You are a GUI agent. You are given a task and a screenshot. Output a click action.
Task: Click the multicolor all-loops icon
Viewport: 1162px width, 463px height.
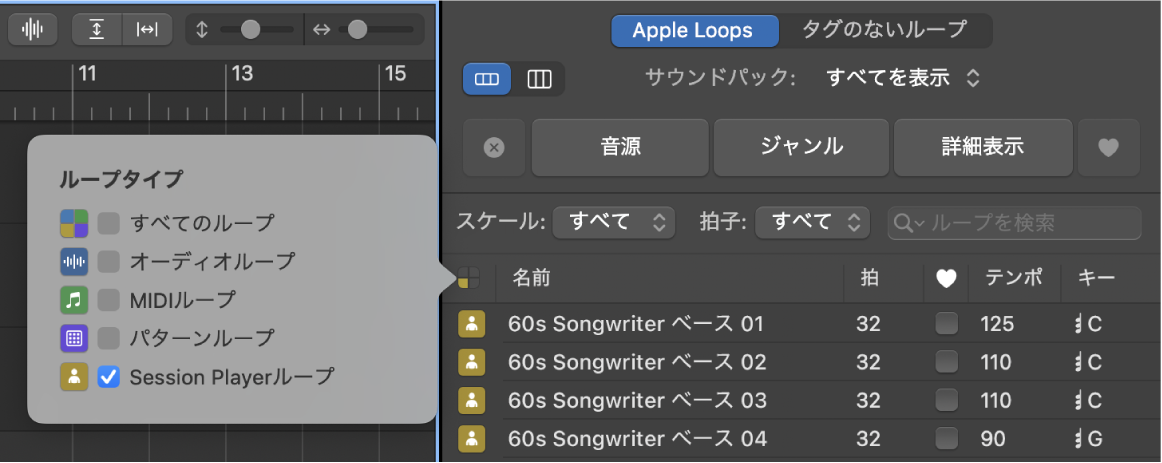pos(74,223)
